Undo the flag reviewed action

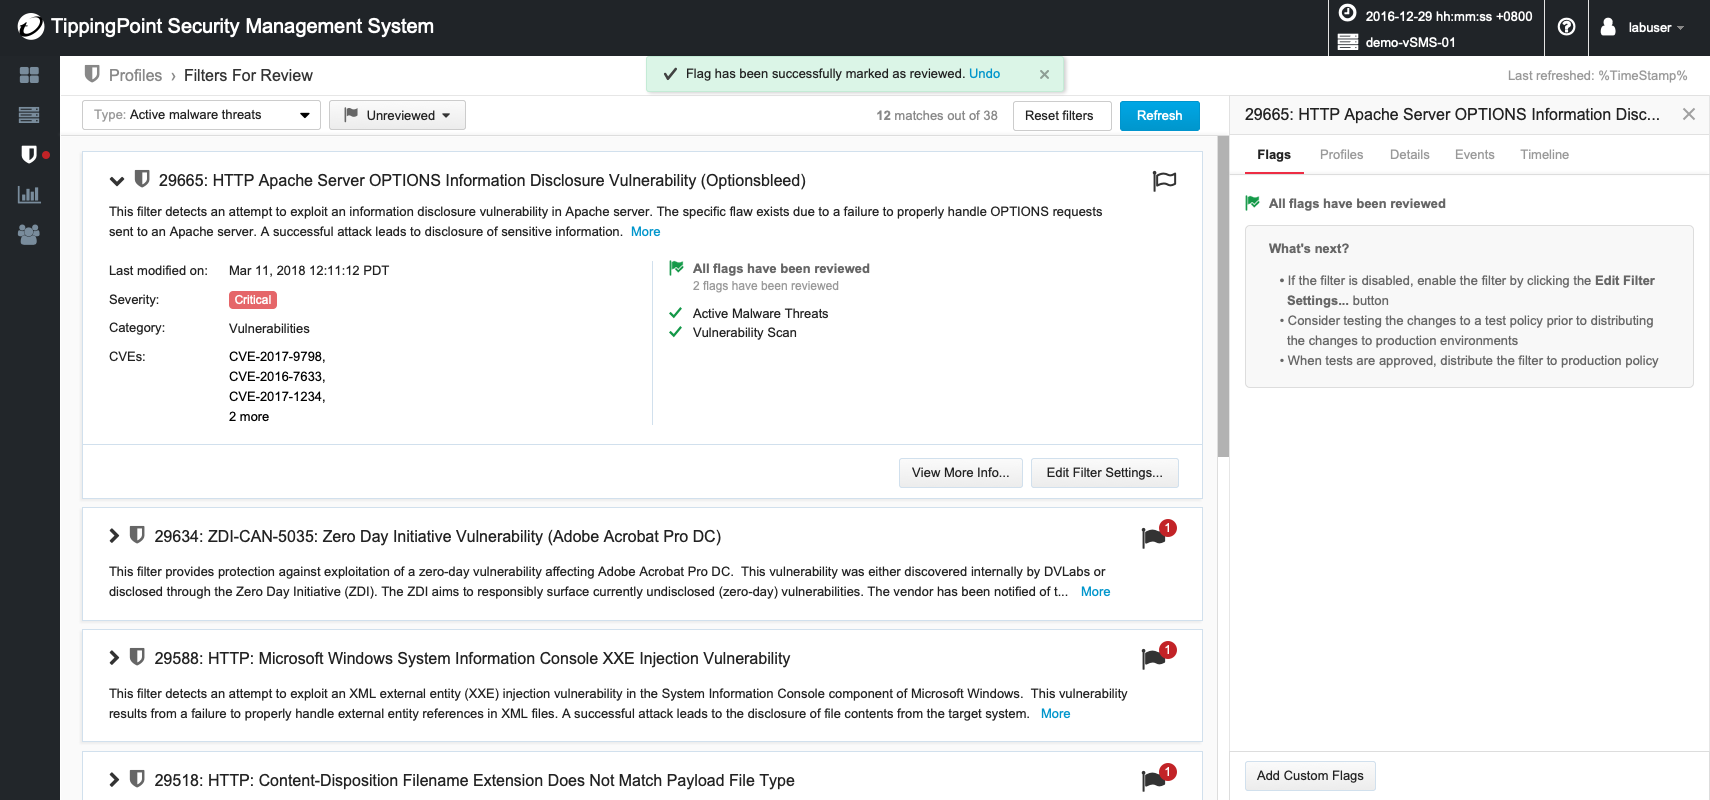pyautogui.click(x=984, y=74)
